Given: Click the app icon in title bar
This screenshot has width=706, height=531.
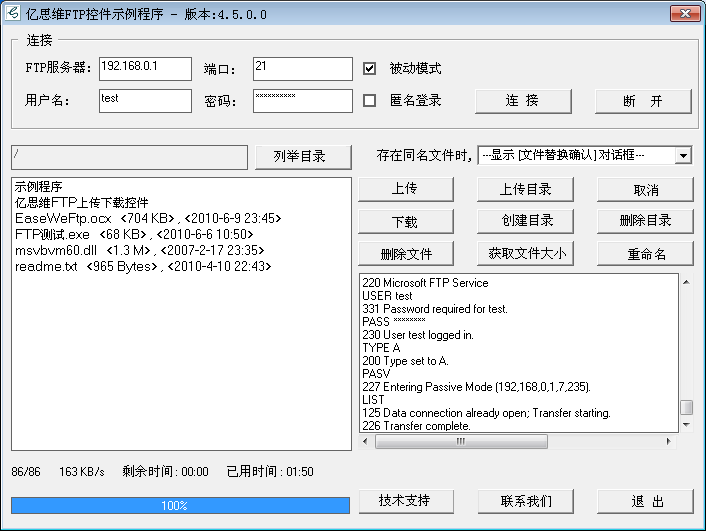Looking at the screenshot, I should (13, 13).
